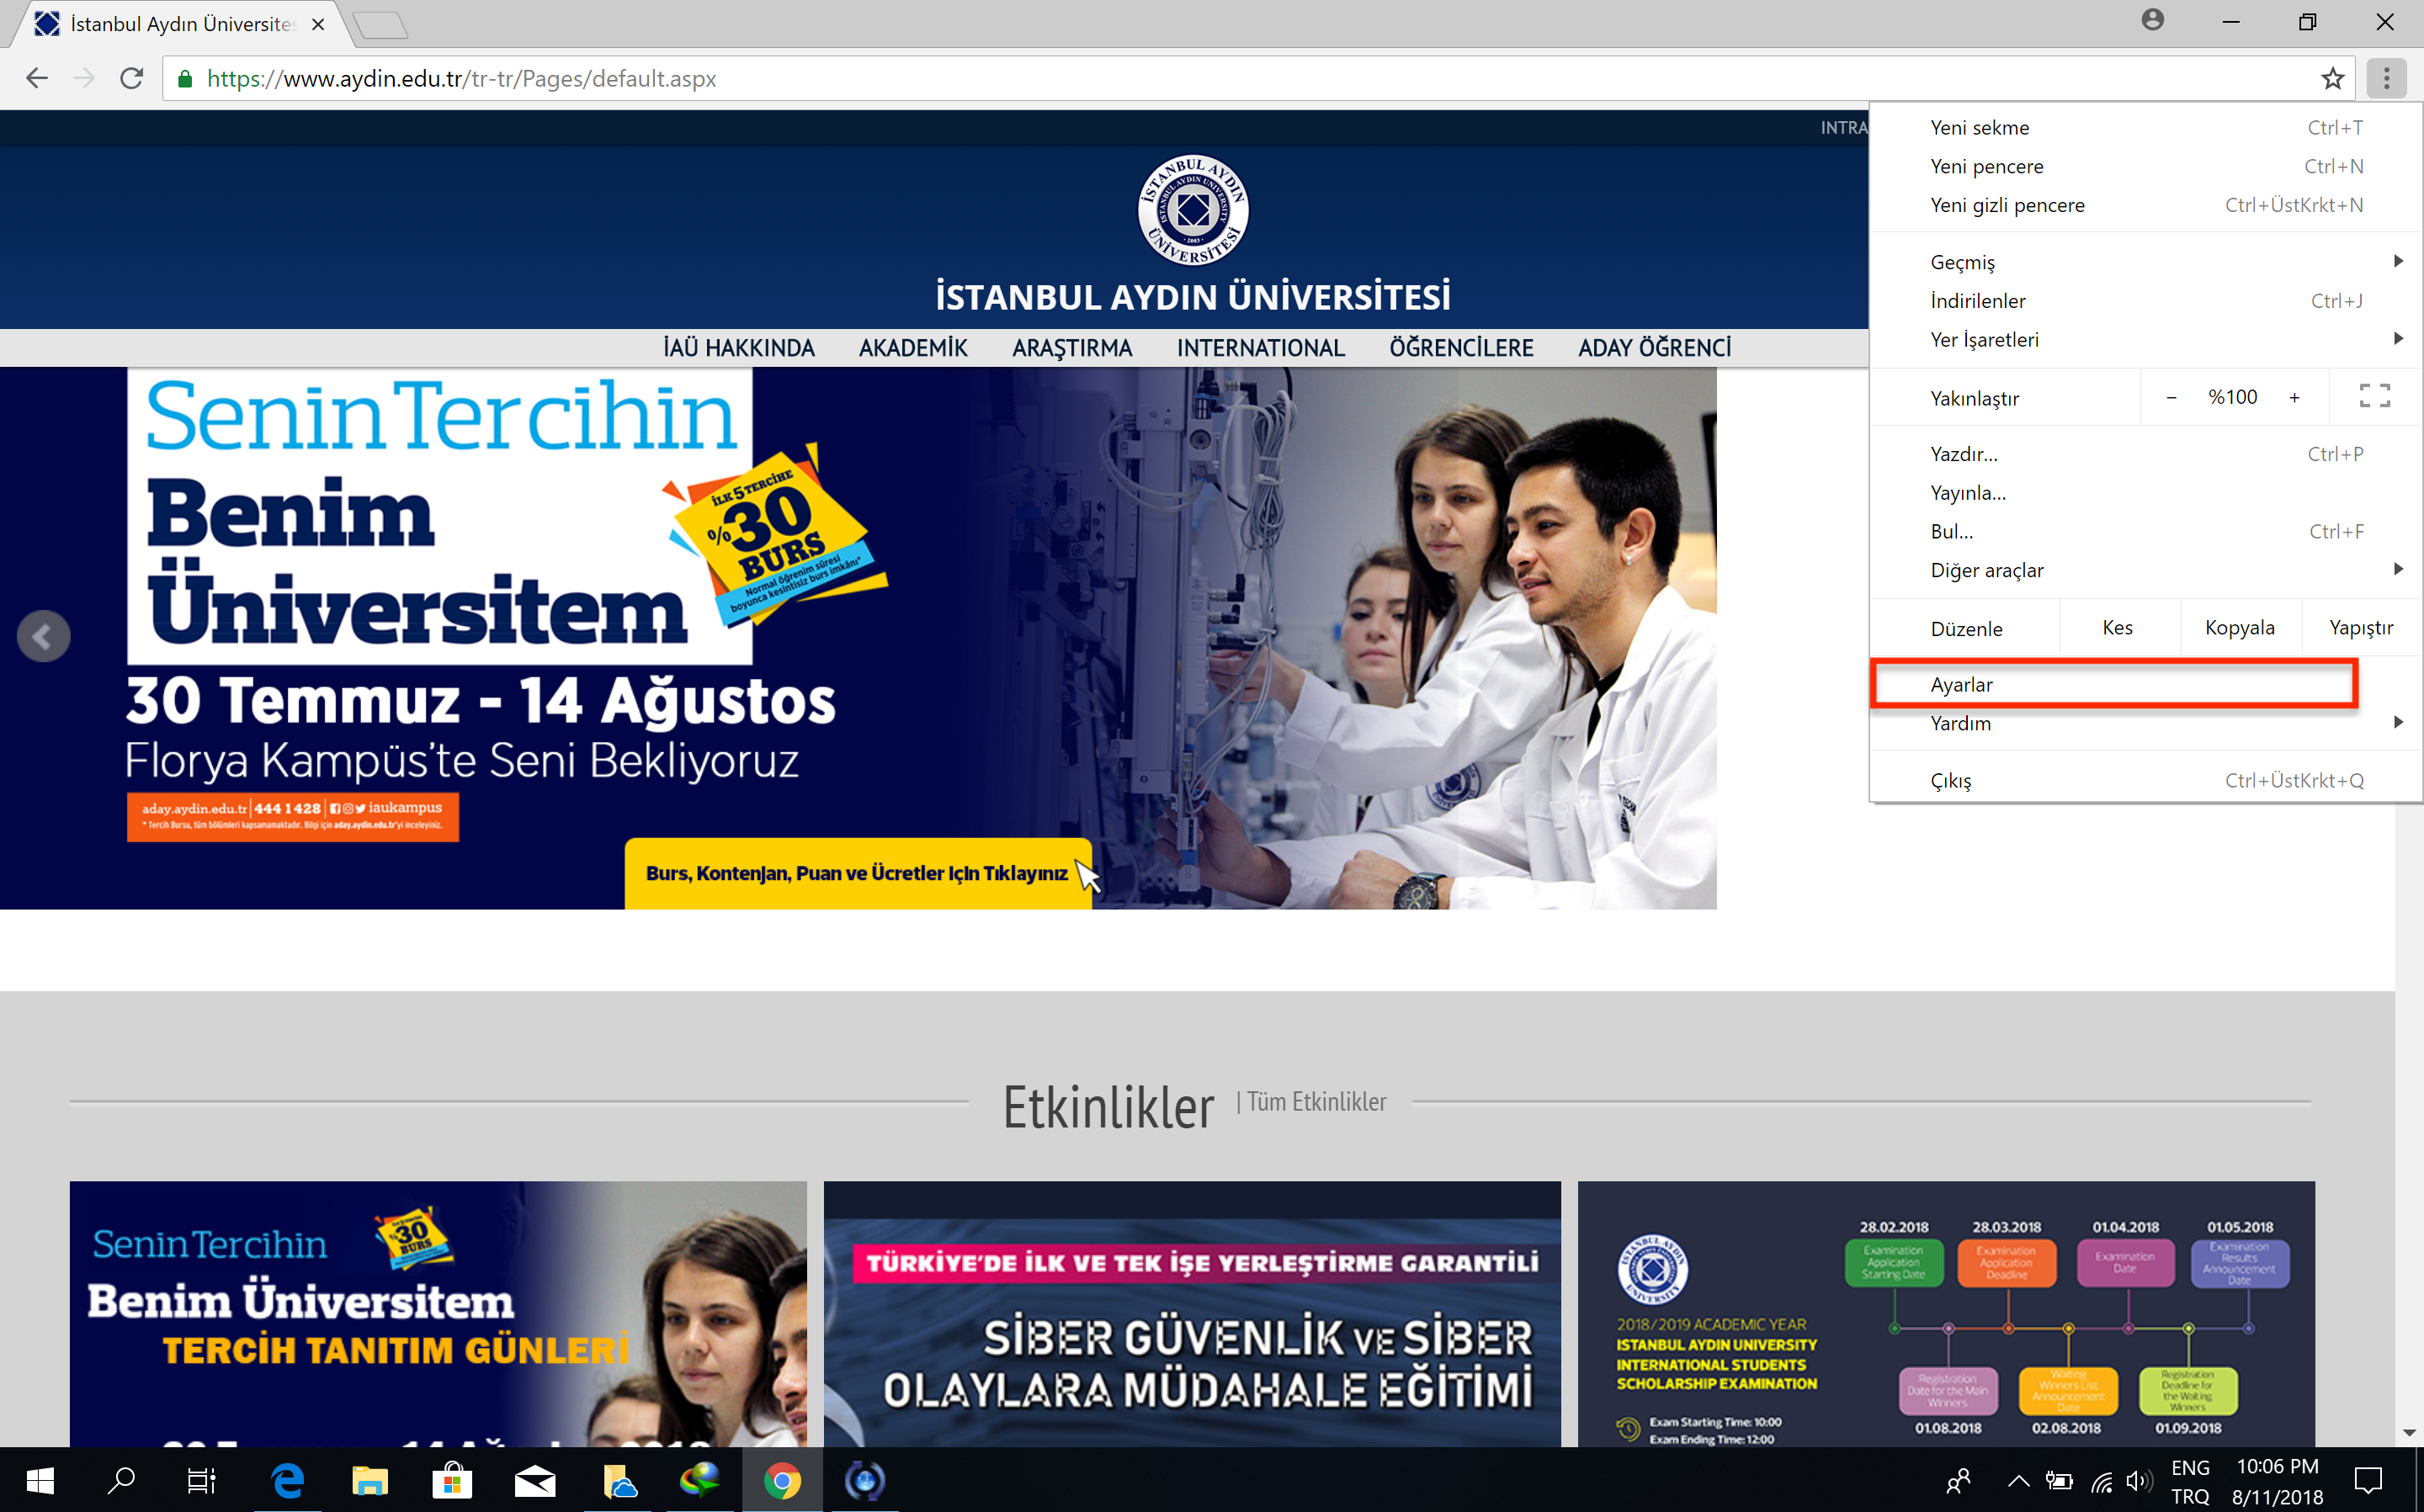Click the ENG TRQ language indicator
Viewport: 2424px width, 1512px height.
click(2190, 1481)
